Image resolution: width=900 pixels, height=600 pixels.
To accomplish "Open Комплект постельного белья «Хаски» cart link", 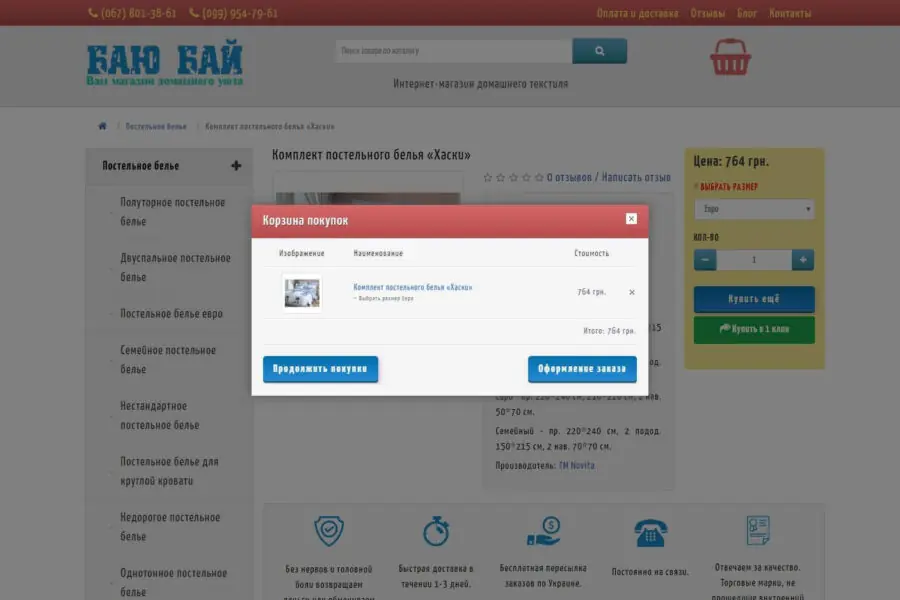I will [x=412, y=287].
